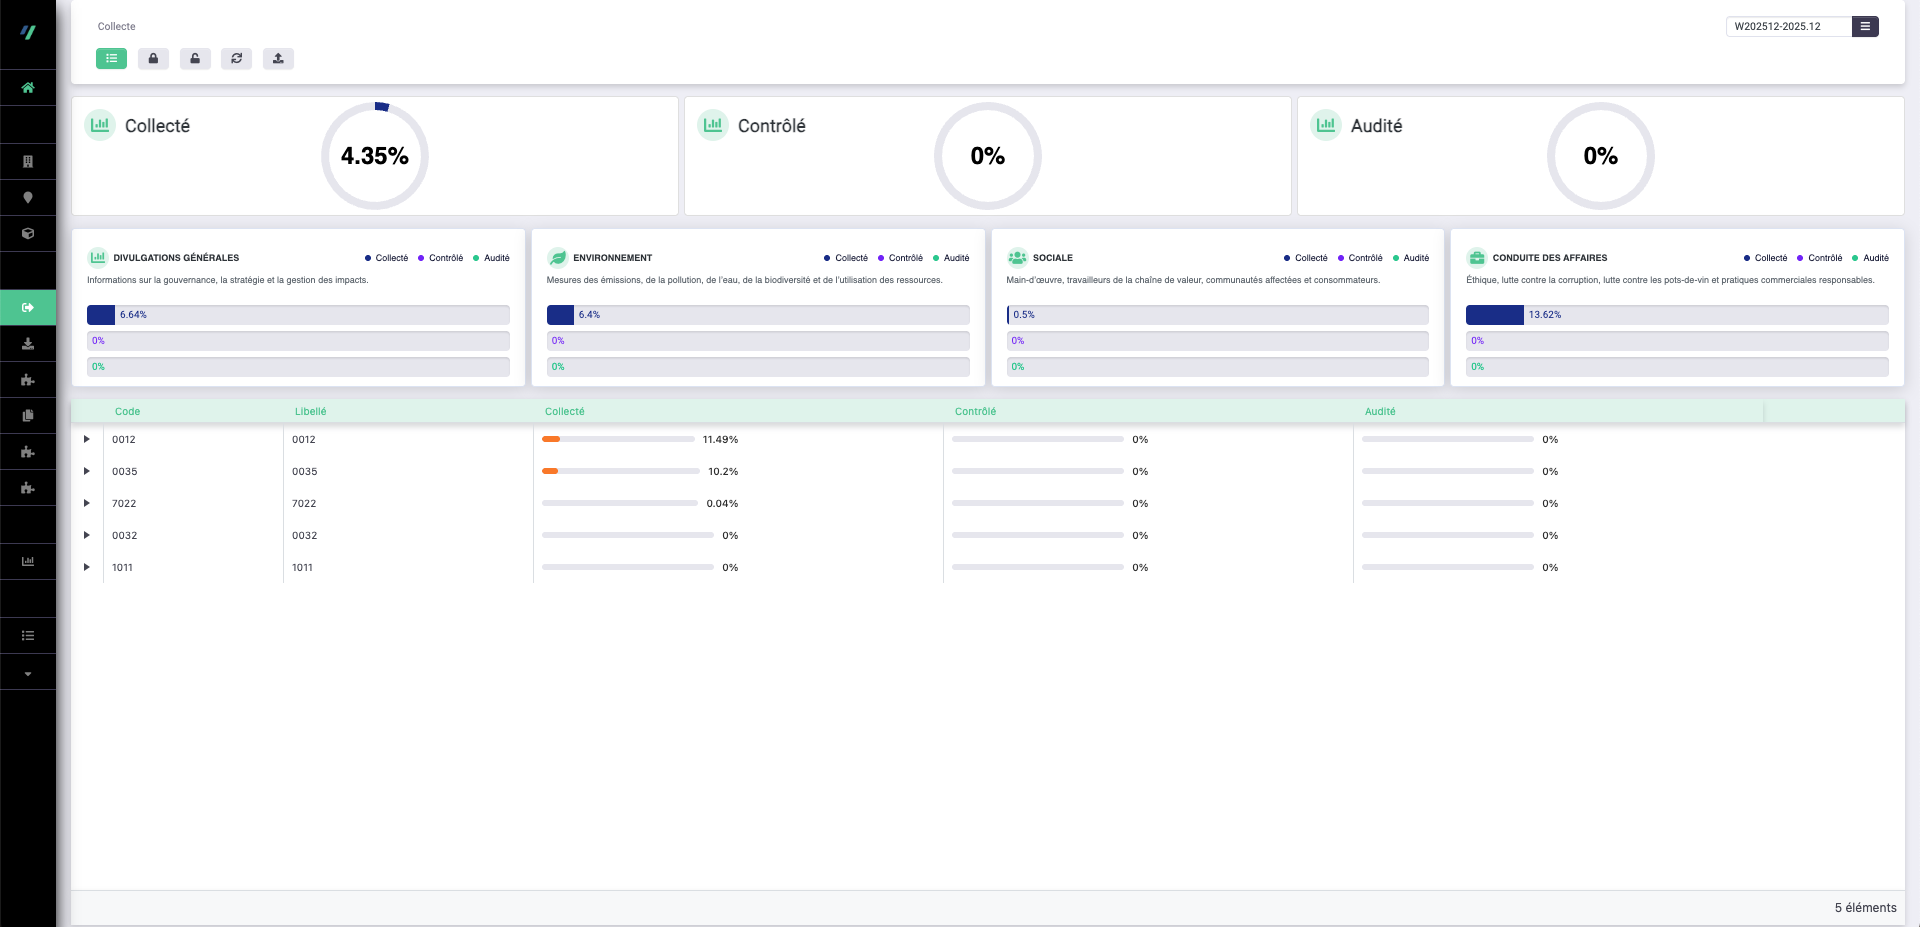The width and height of the screenshot is (1920, 927).
Task: Expand row 1011 details
Action: tap(87, 568)
